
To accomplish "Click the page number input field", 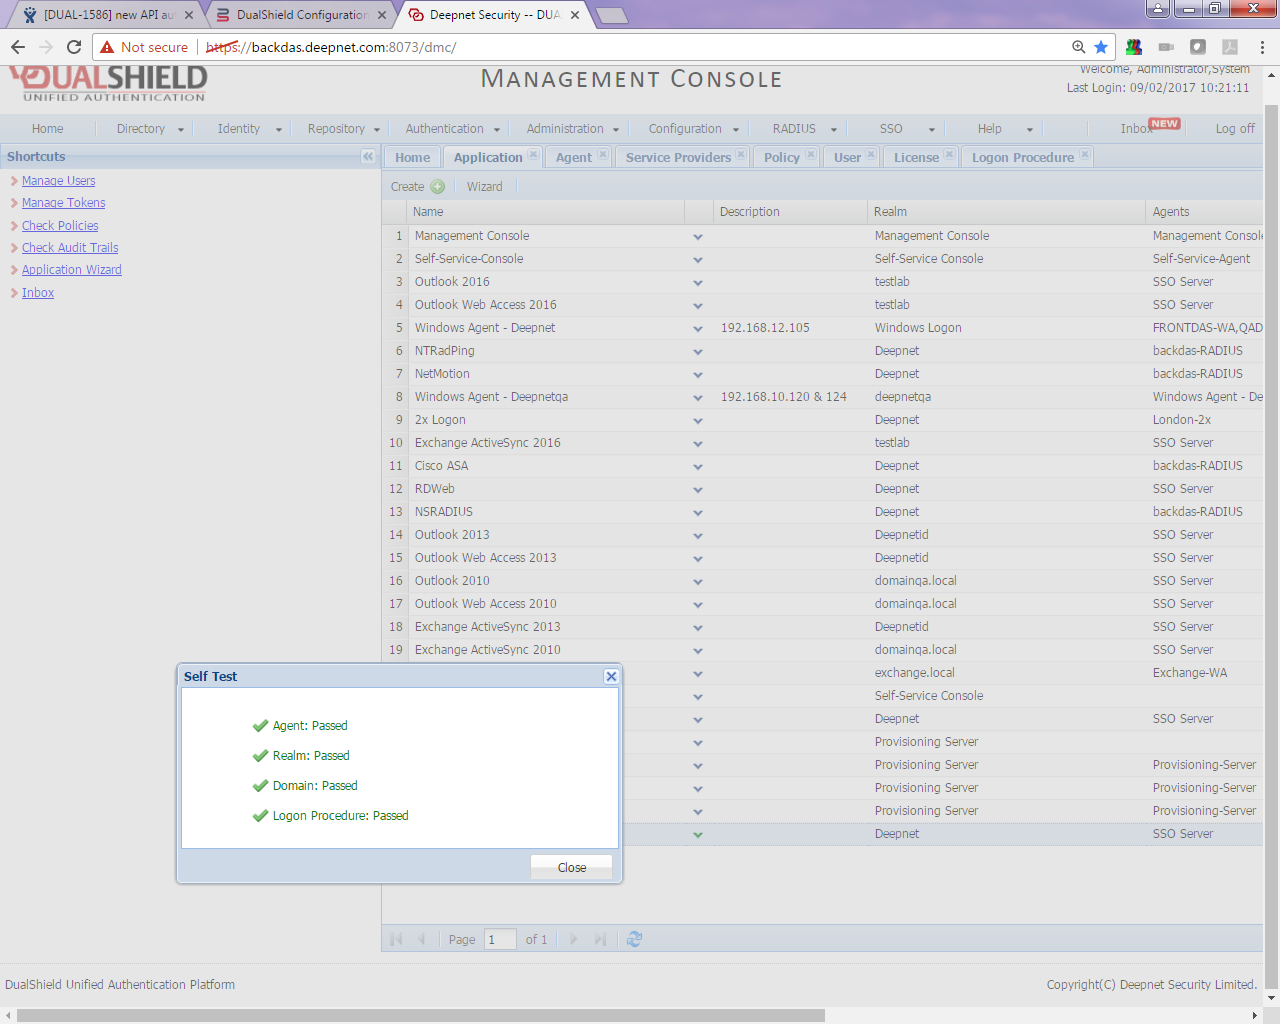I will [x=499, y=939].
